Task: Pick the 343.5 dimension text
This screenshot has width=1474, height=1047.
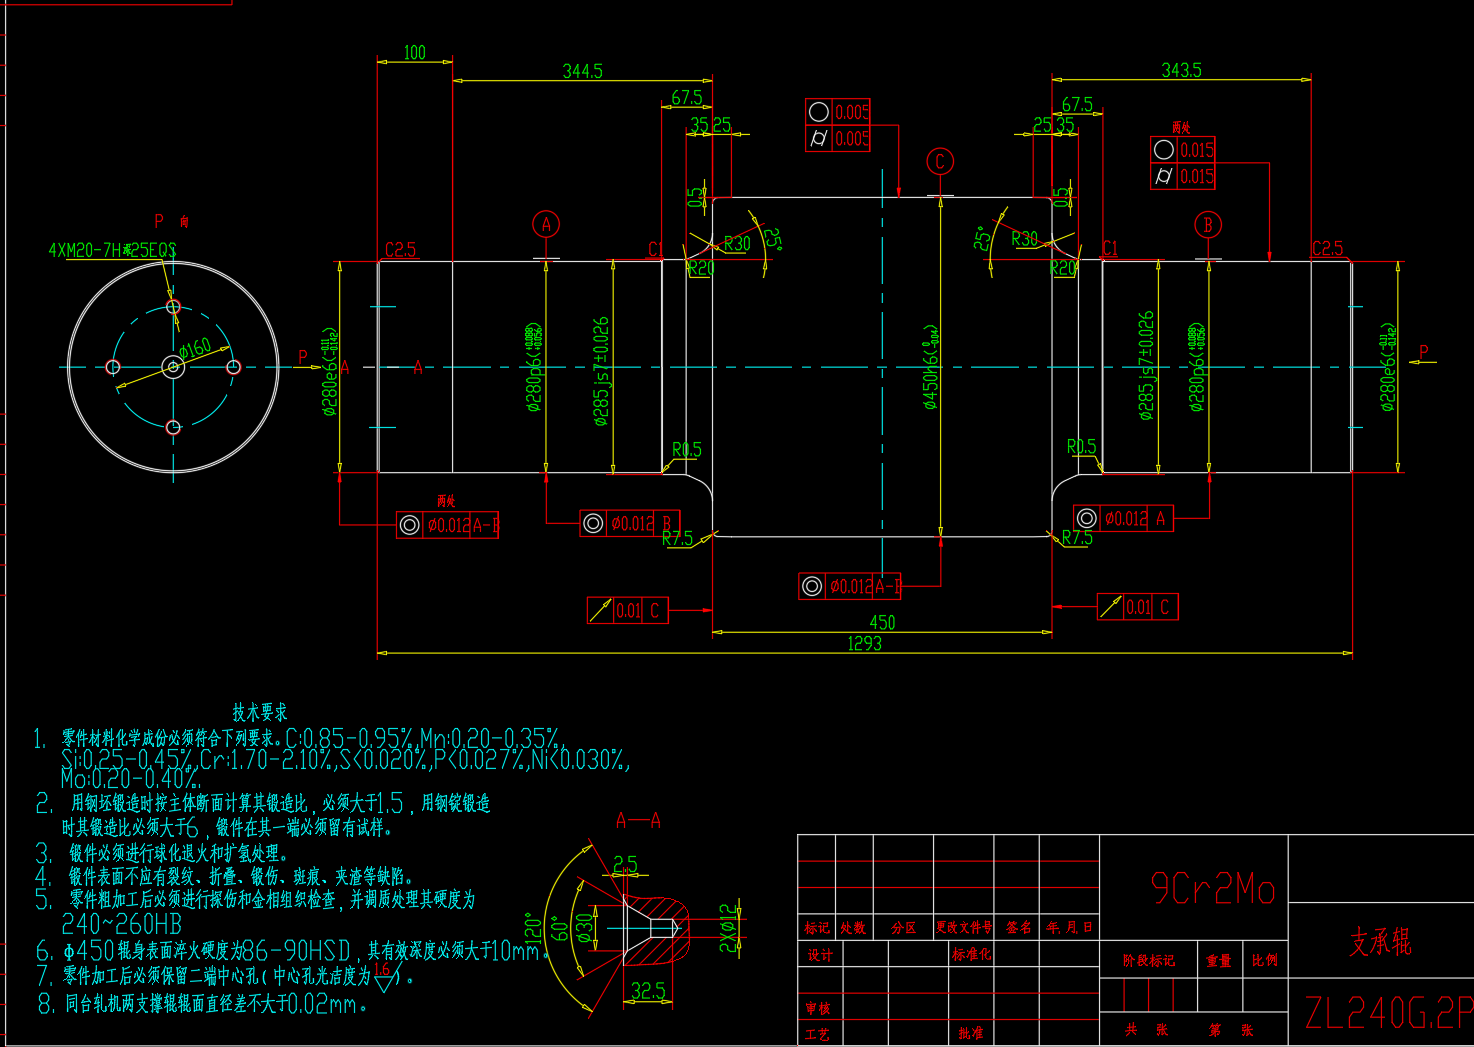Action: coord(1181,70)
